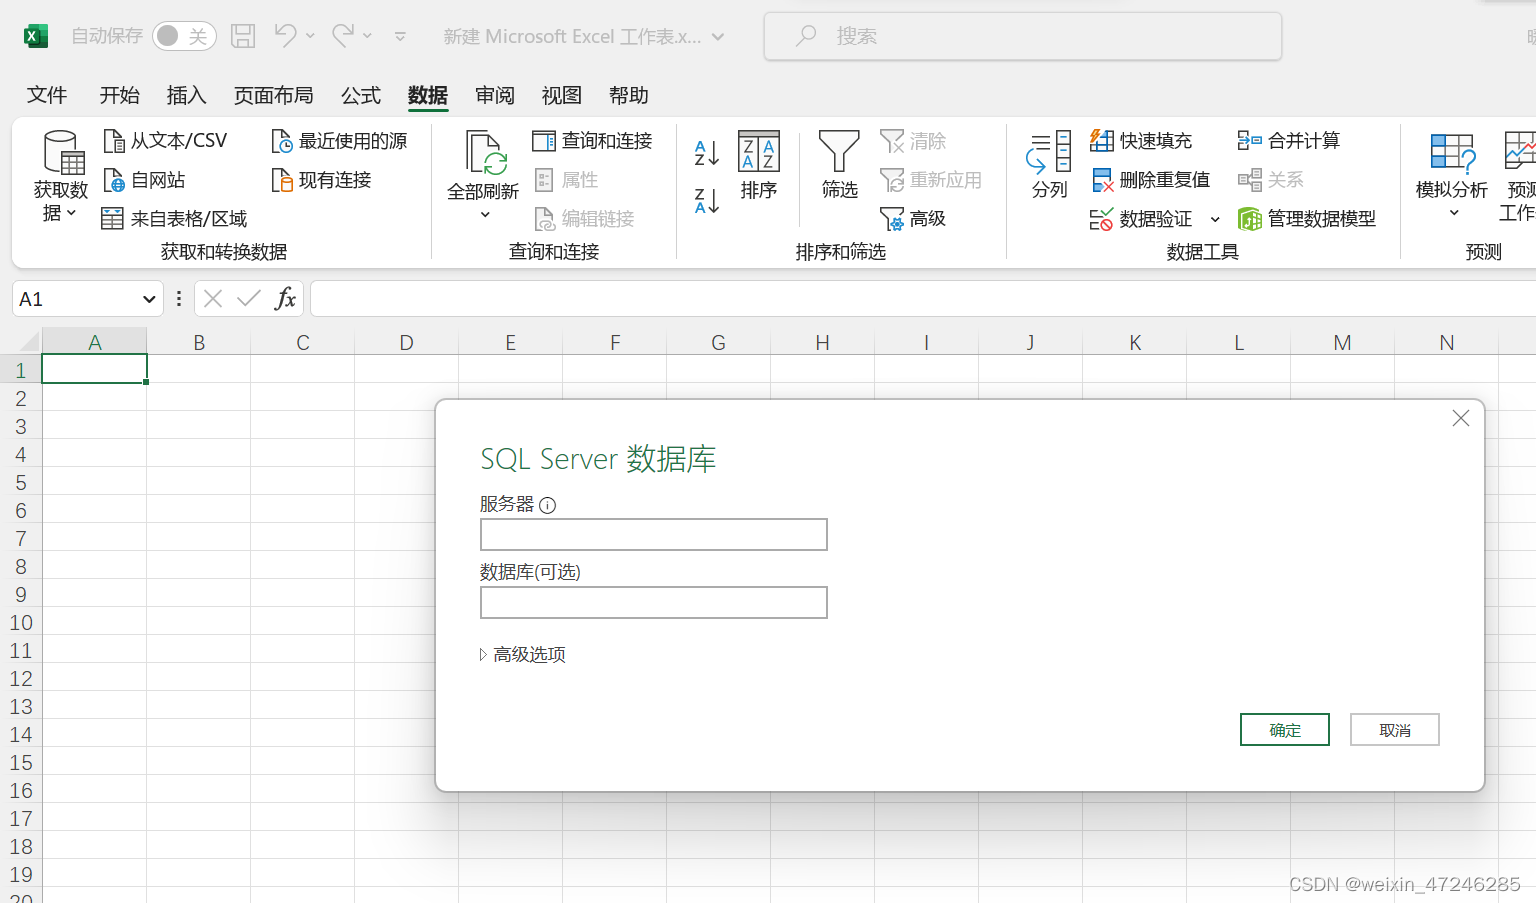The width and height of the screenshot is (1536, 903).
Task: Click Reapply filter (重新应用)
Action: 931,180
